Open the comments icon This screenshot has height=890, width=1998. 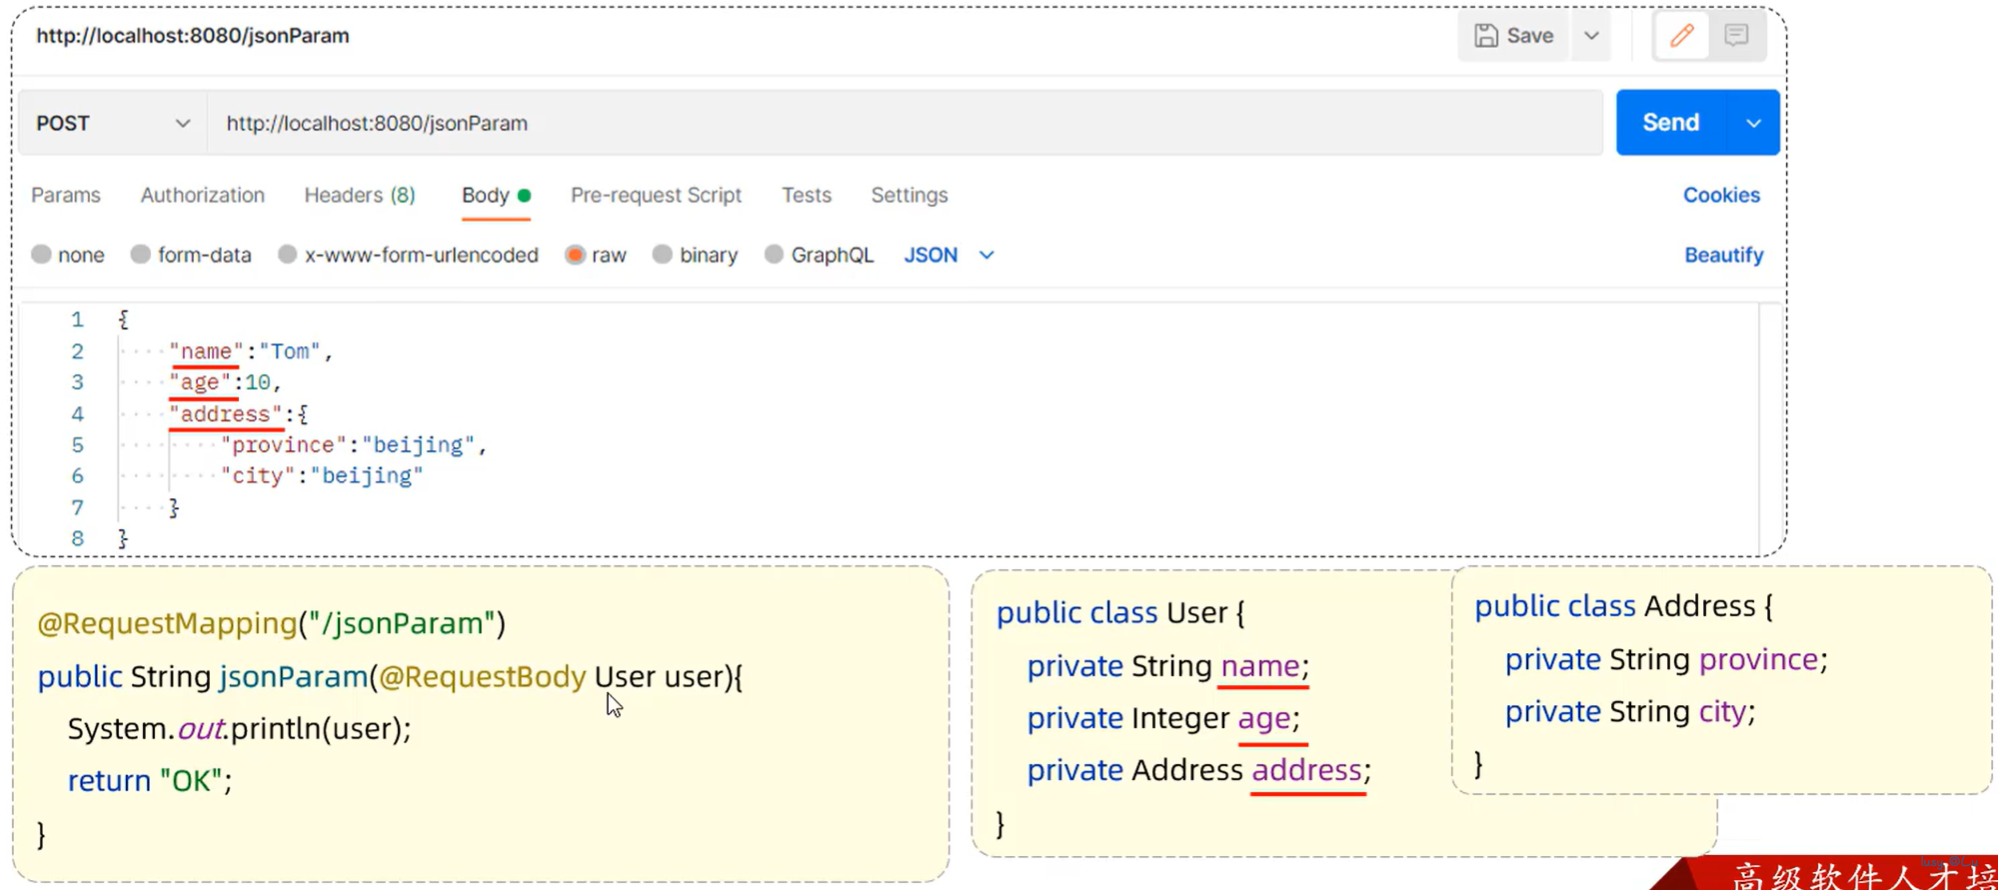(x=1736, y=36)
